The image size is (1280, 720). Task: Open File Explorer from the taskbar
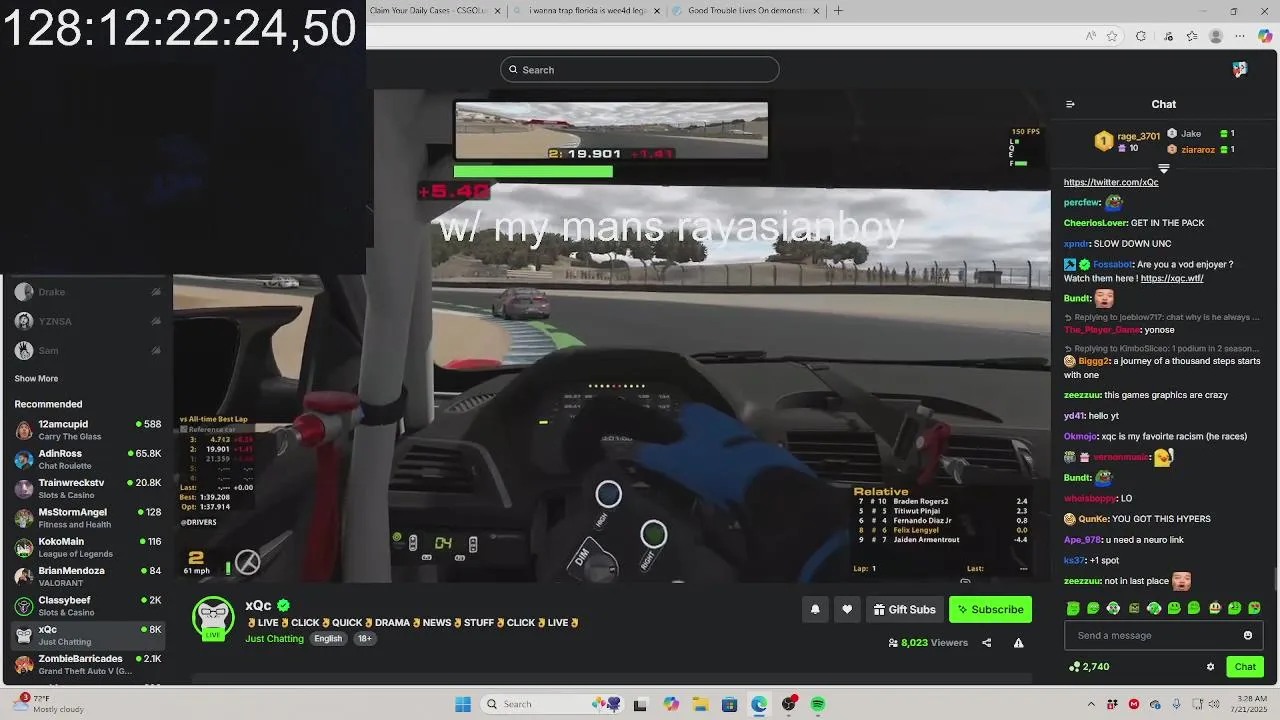(x=700, y=704)
